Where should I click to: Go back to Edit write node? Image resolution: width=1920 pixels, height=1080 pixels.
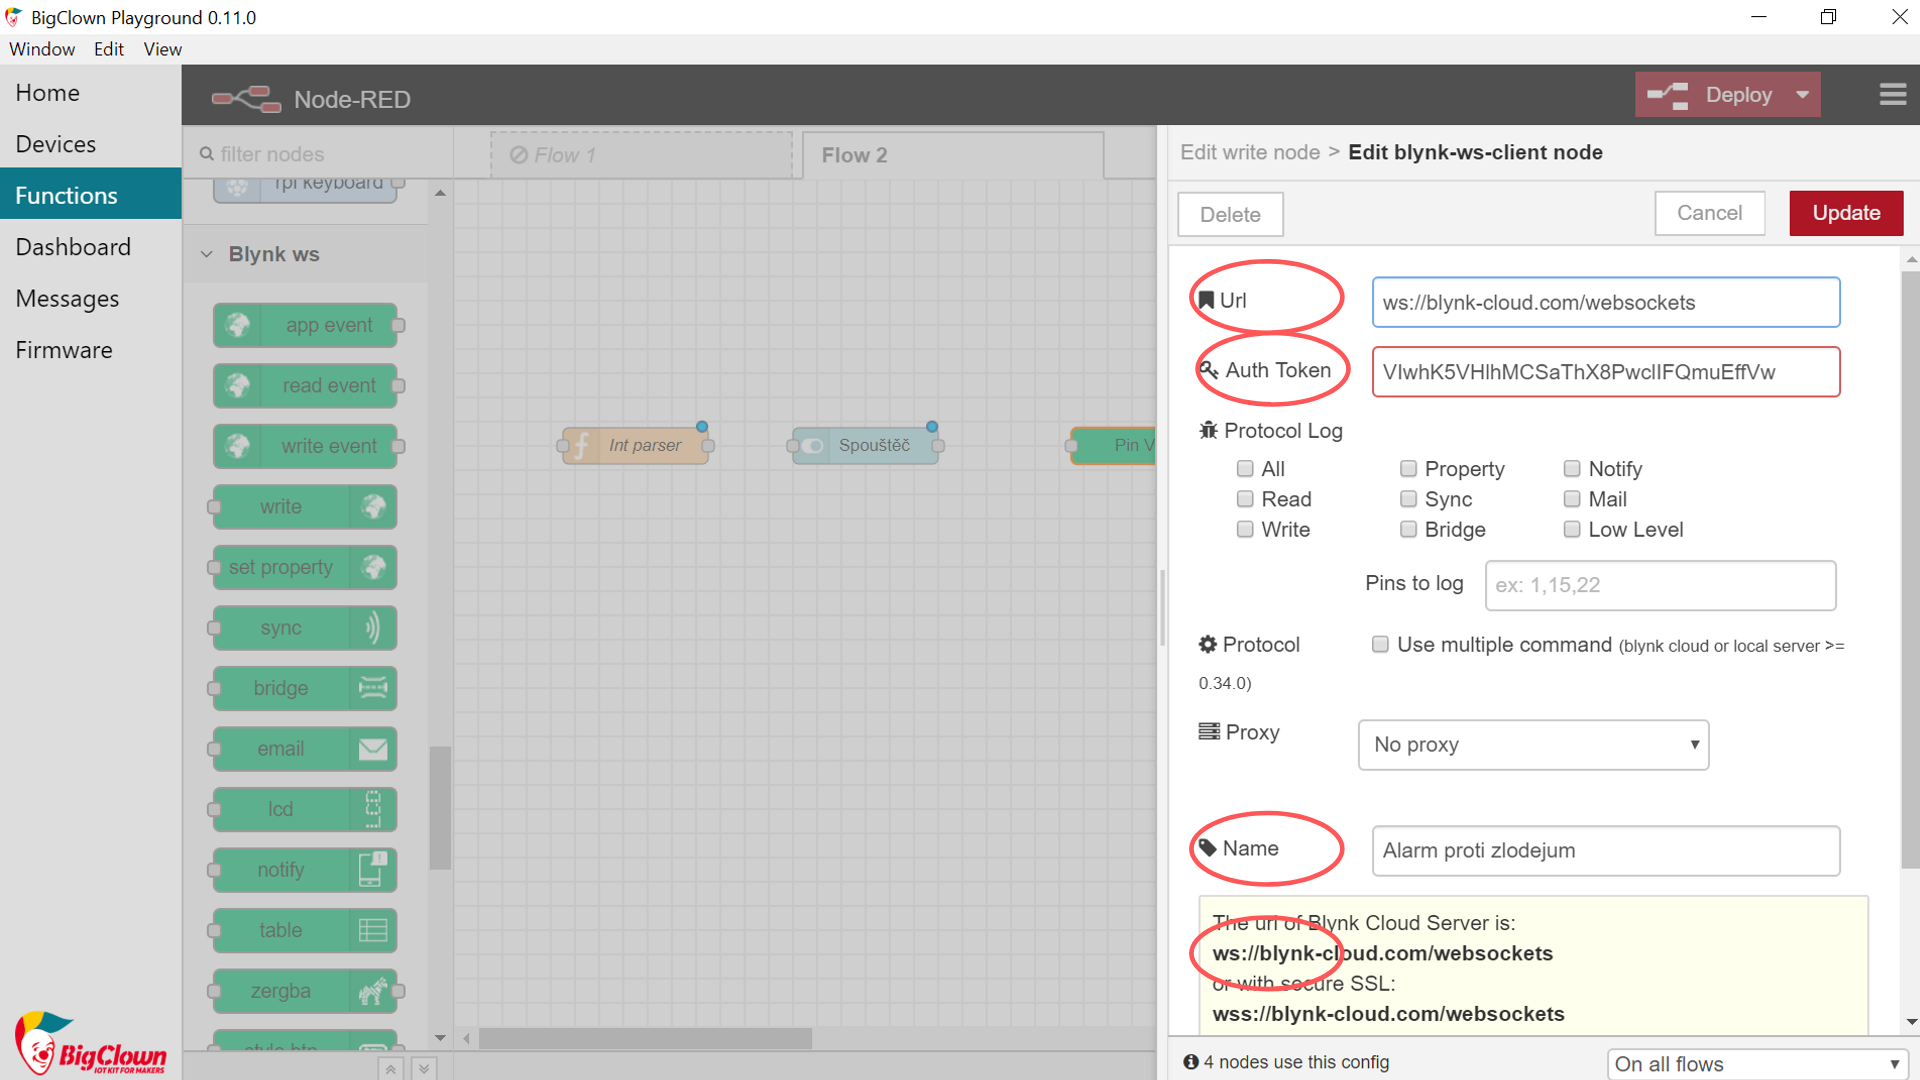(x=1250, y=152)
